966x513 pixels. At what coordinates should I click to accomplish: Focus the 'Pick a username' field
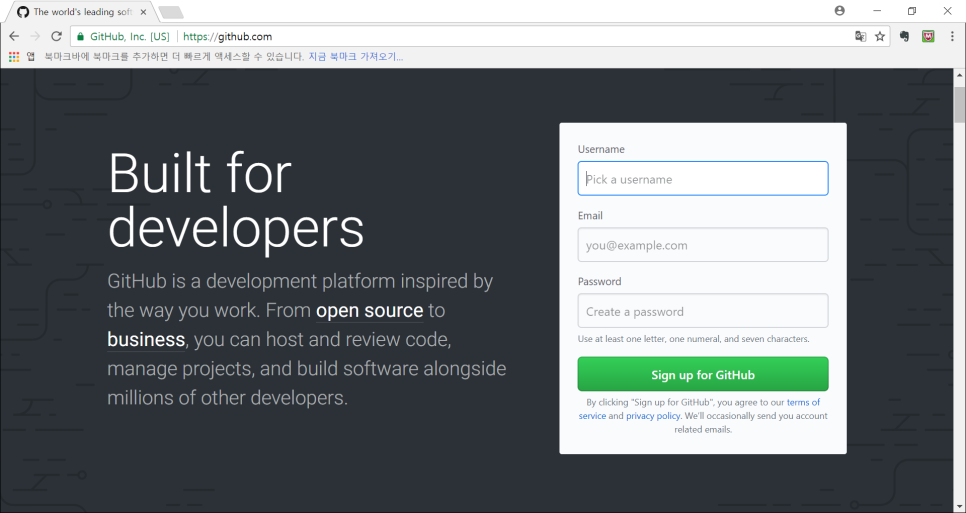(x=703, y=179)
